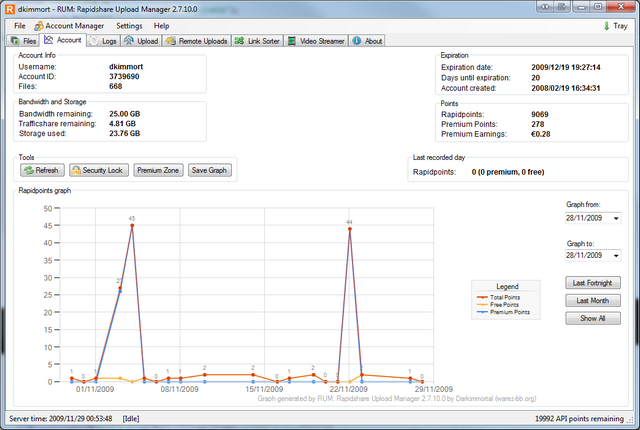Open the Files tab
The image size is (640, 430).
coord(23,41)
